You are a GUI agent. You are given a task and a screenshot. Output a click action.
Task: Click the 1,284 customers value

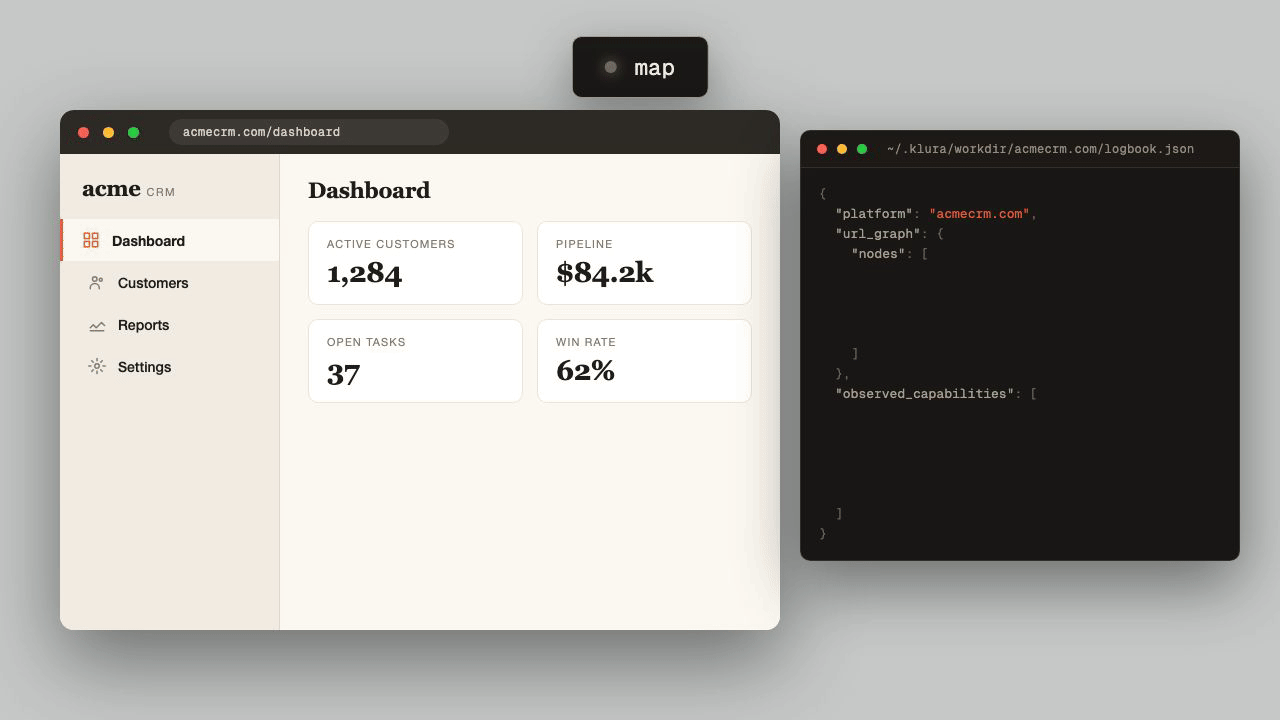pos(364,273)
